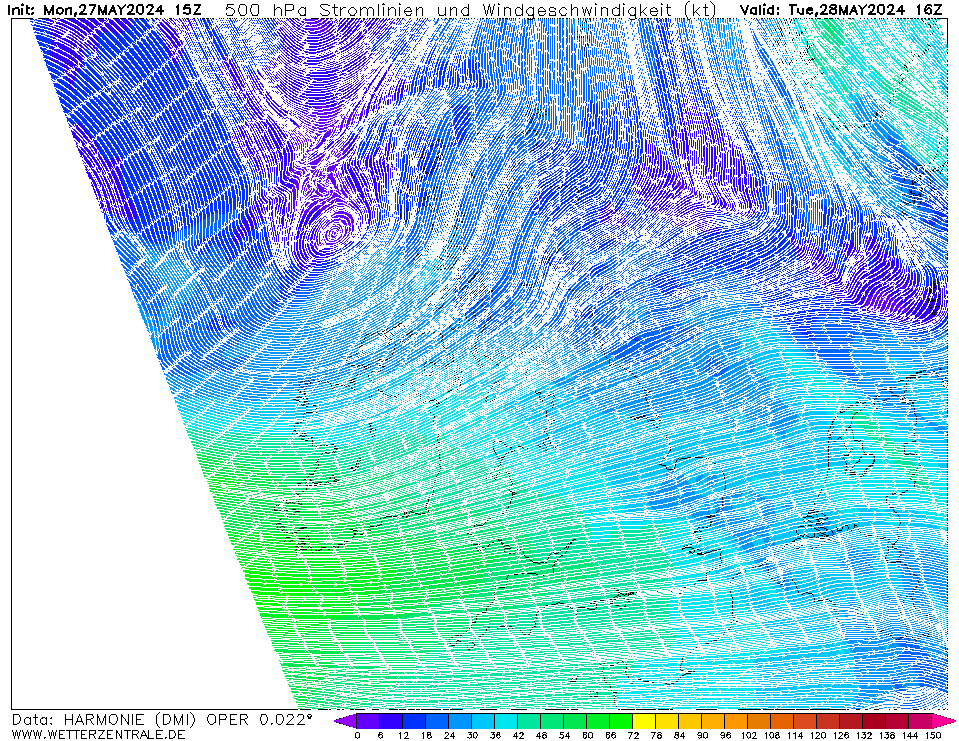Select the bright green 66–72 kt swatch
This screenshot has height=741, width=959.
[x=621, y=721]
